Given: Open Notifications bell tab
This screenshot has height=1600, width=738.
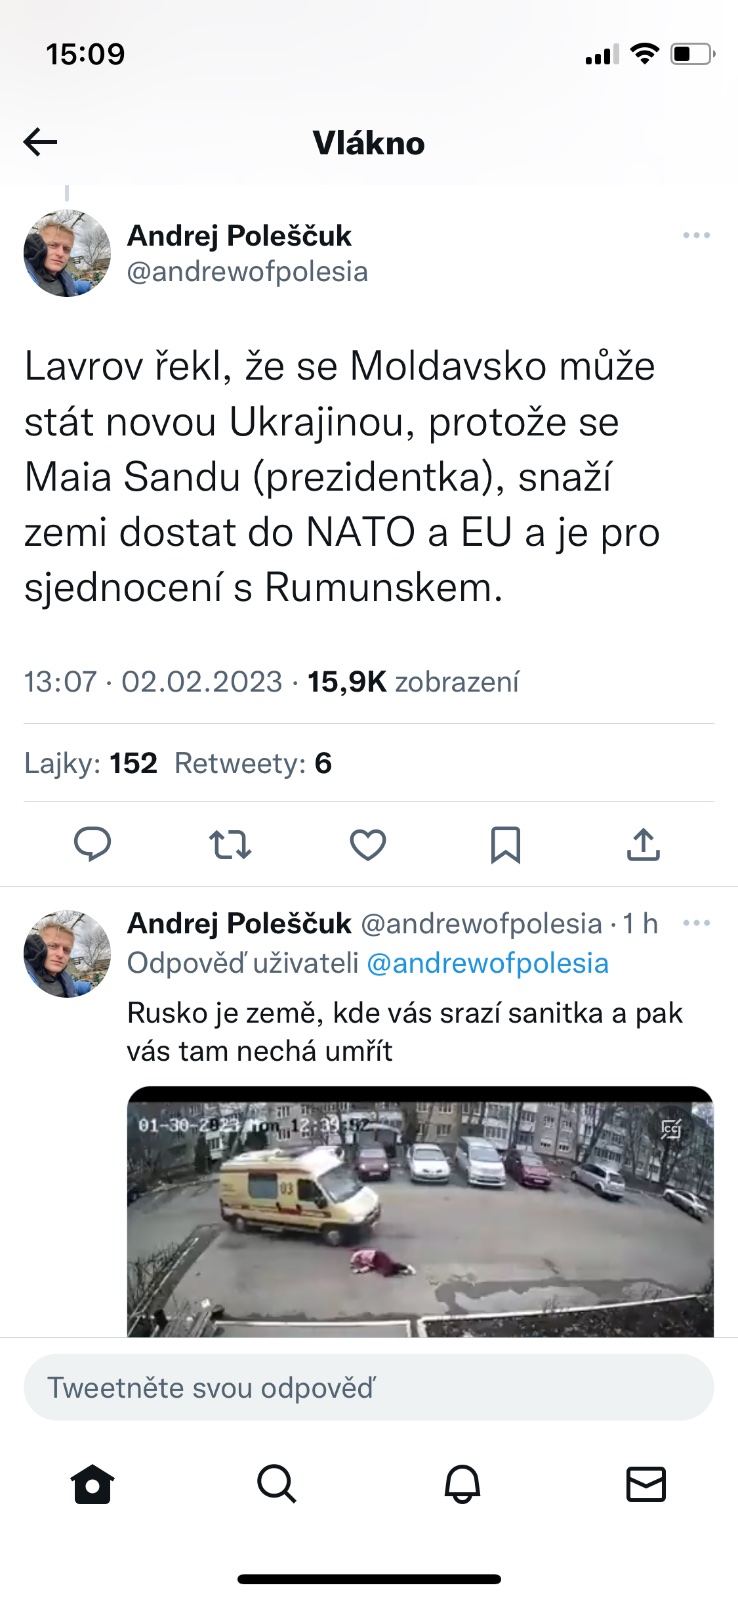Looking at the screenshot, I should pyautogui.click(x=462, y=1484).
